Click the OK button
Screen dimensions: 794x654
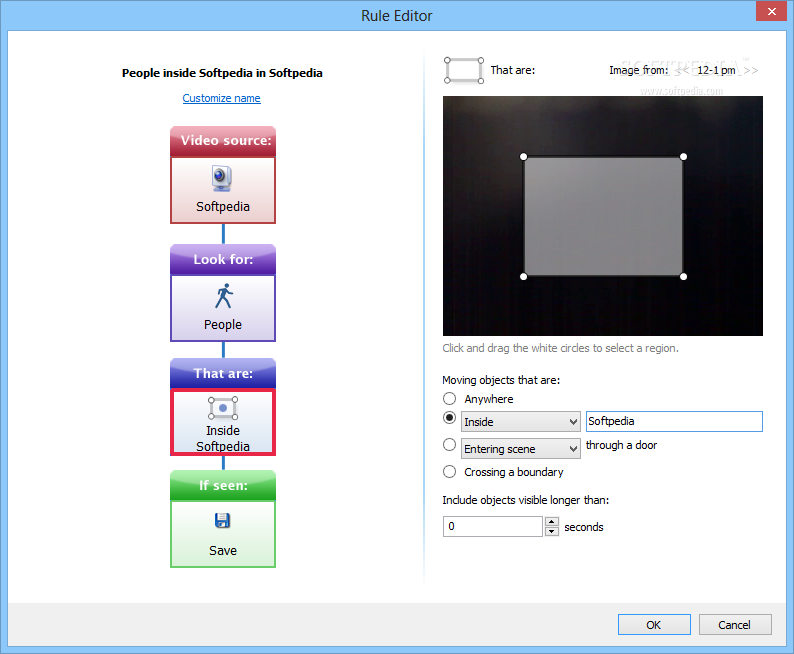(x=654, y=625)
